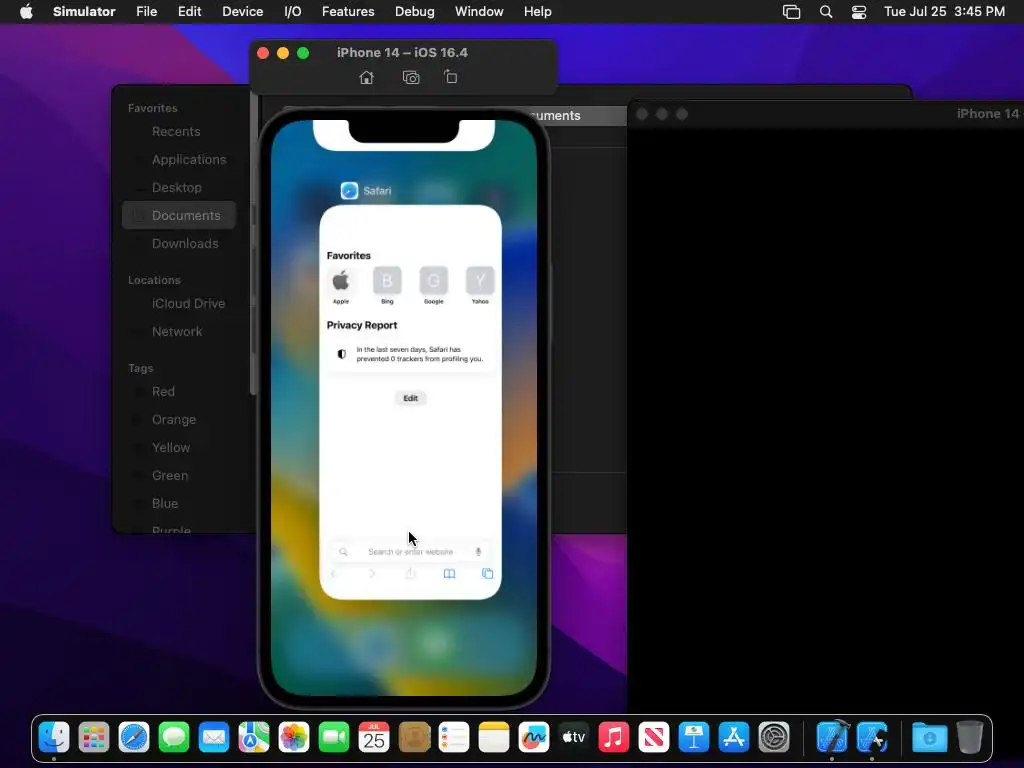Open Photos from the Dock
This screenshot has width=1024, height=768.
coord(294,738)
